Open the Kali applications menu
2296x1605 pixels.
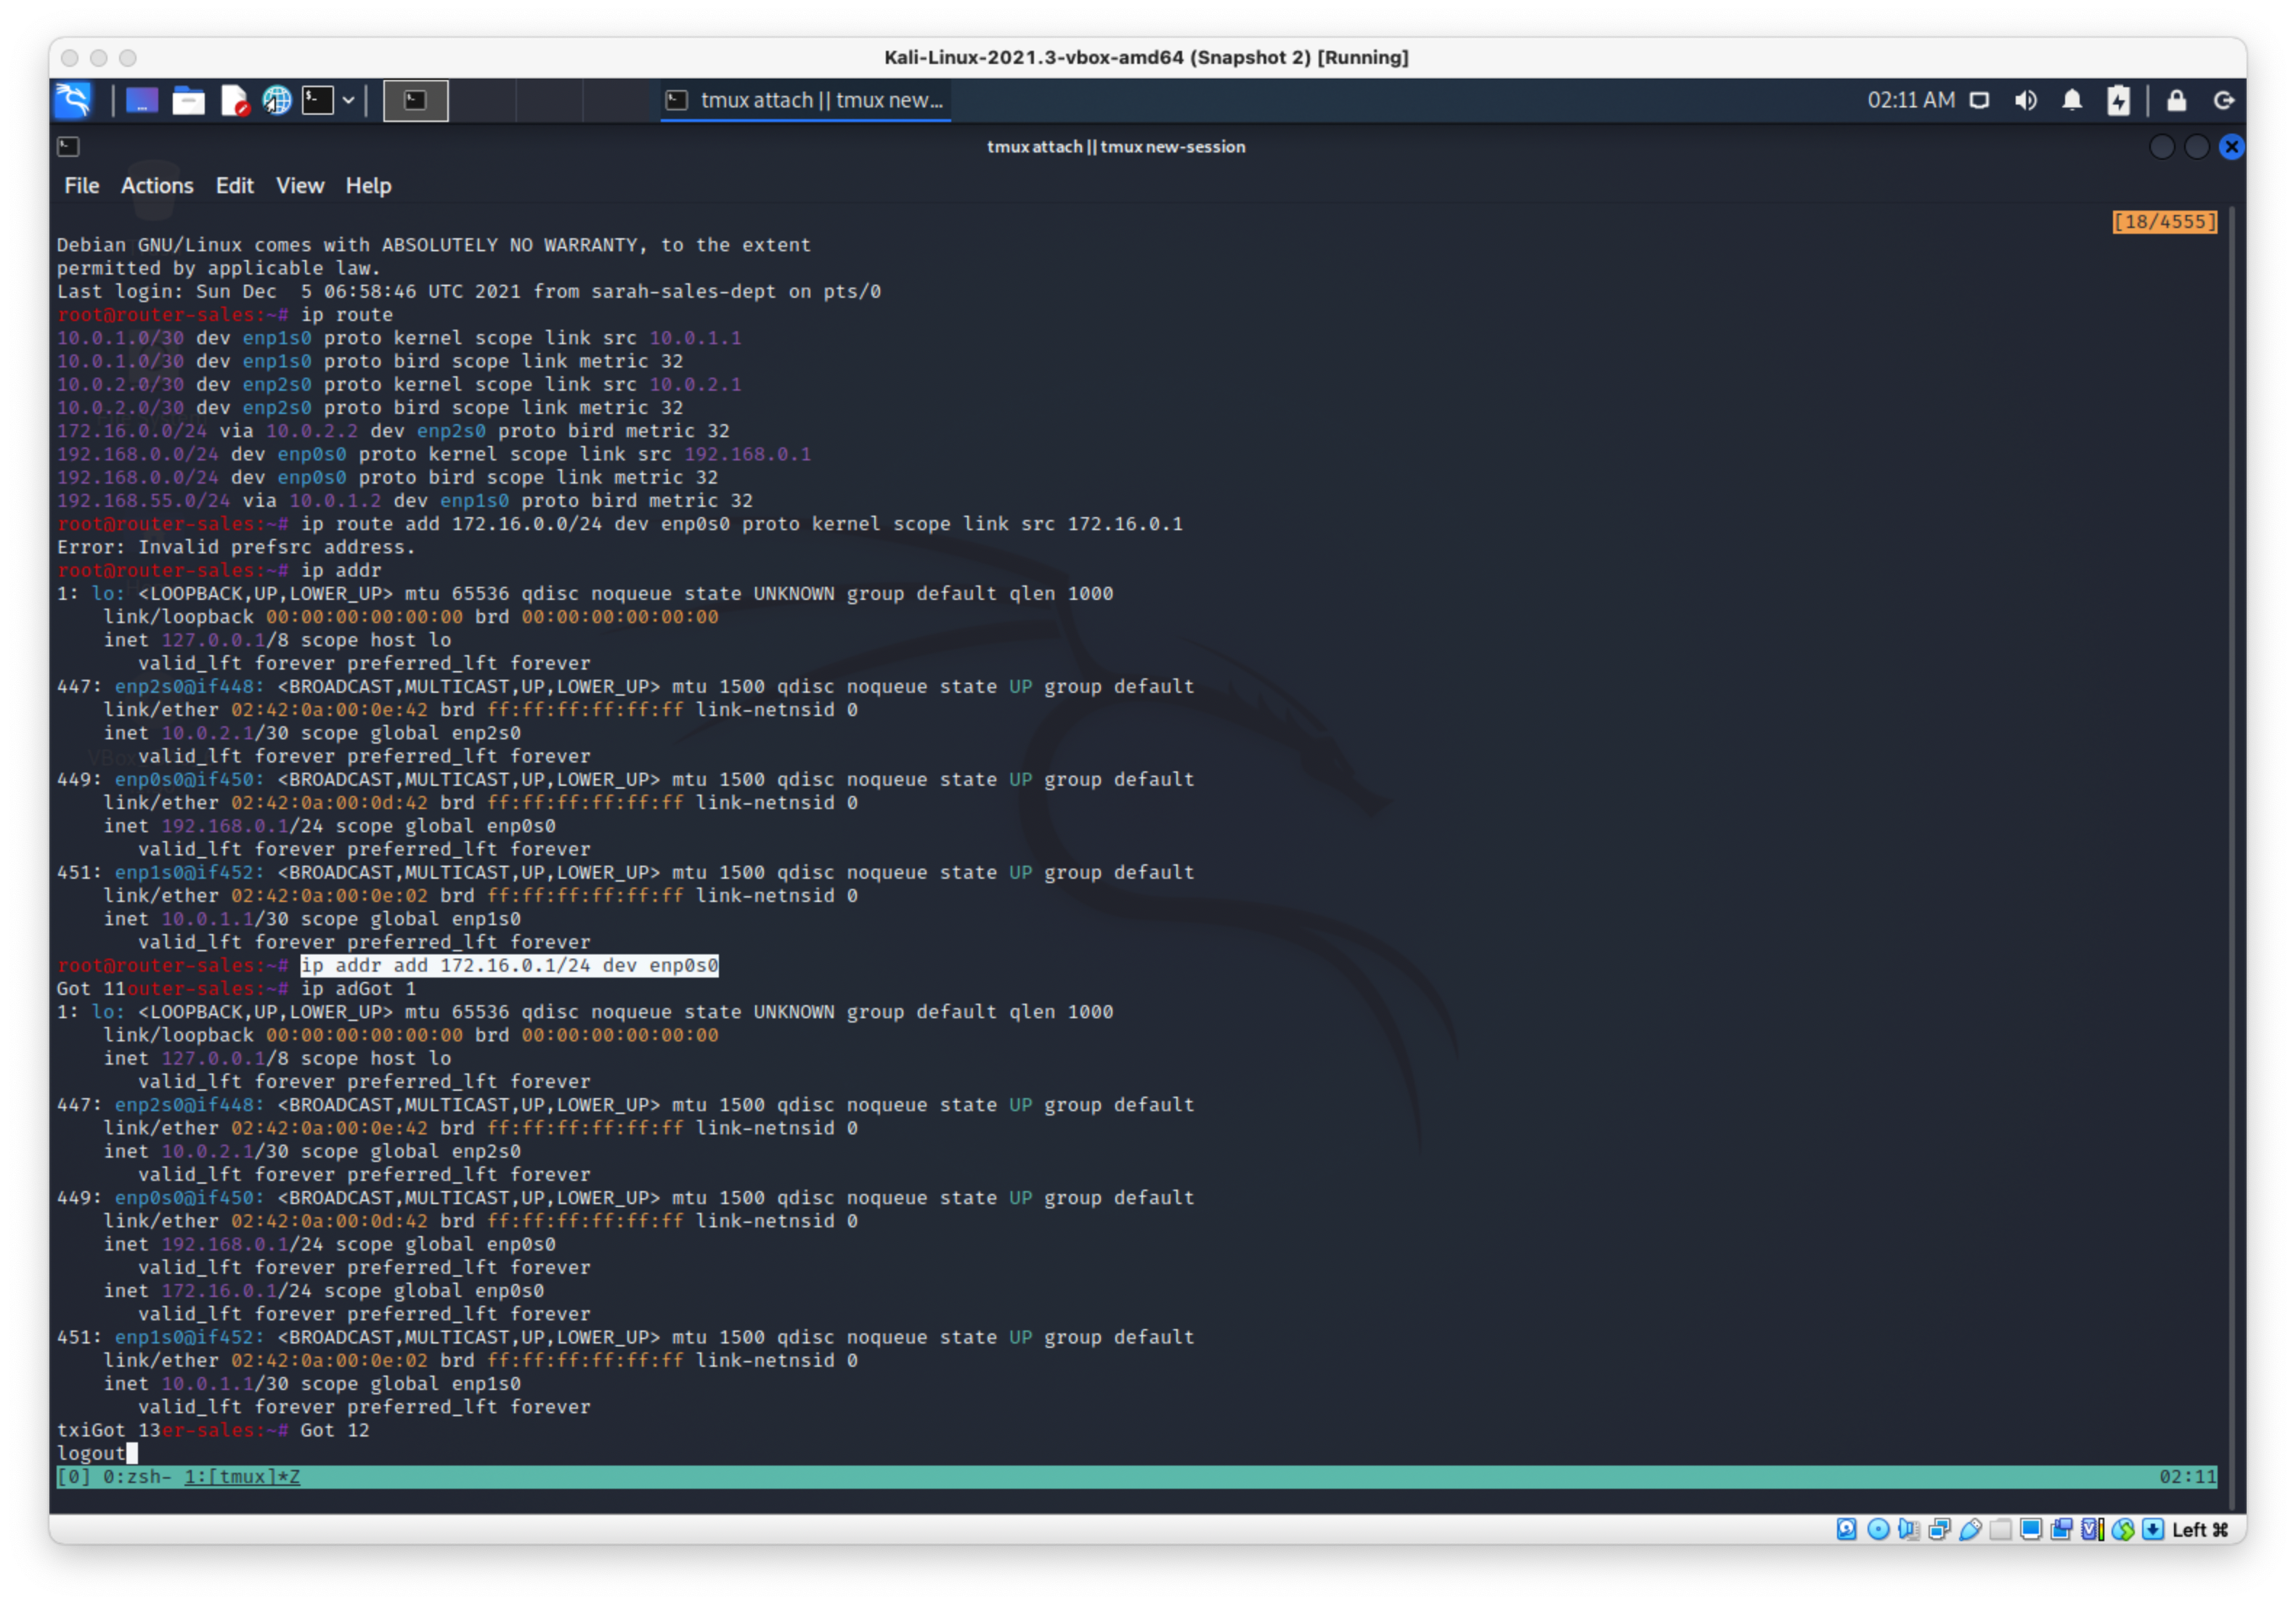click(x=73, y=100)
